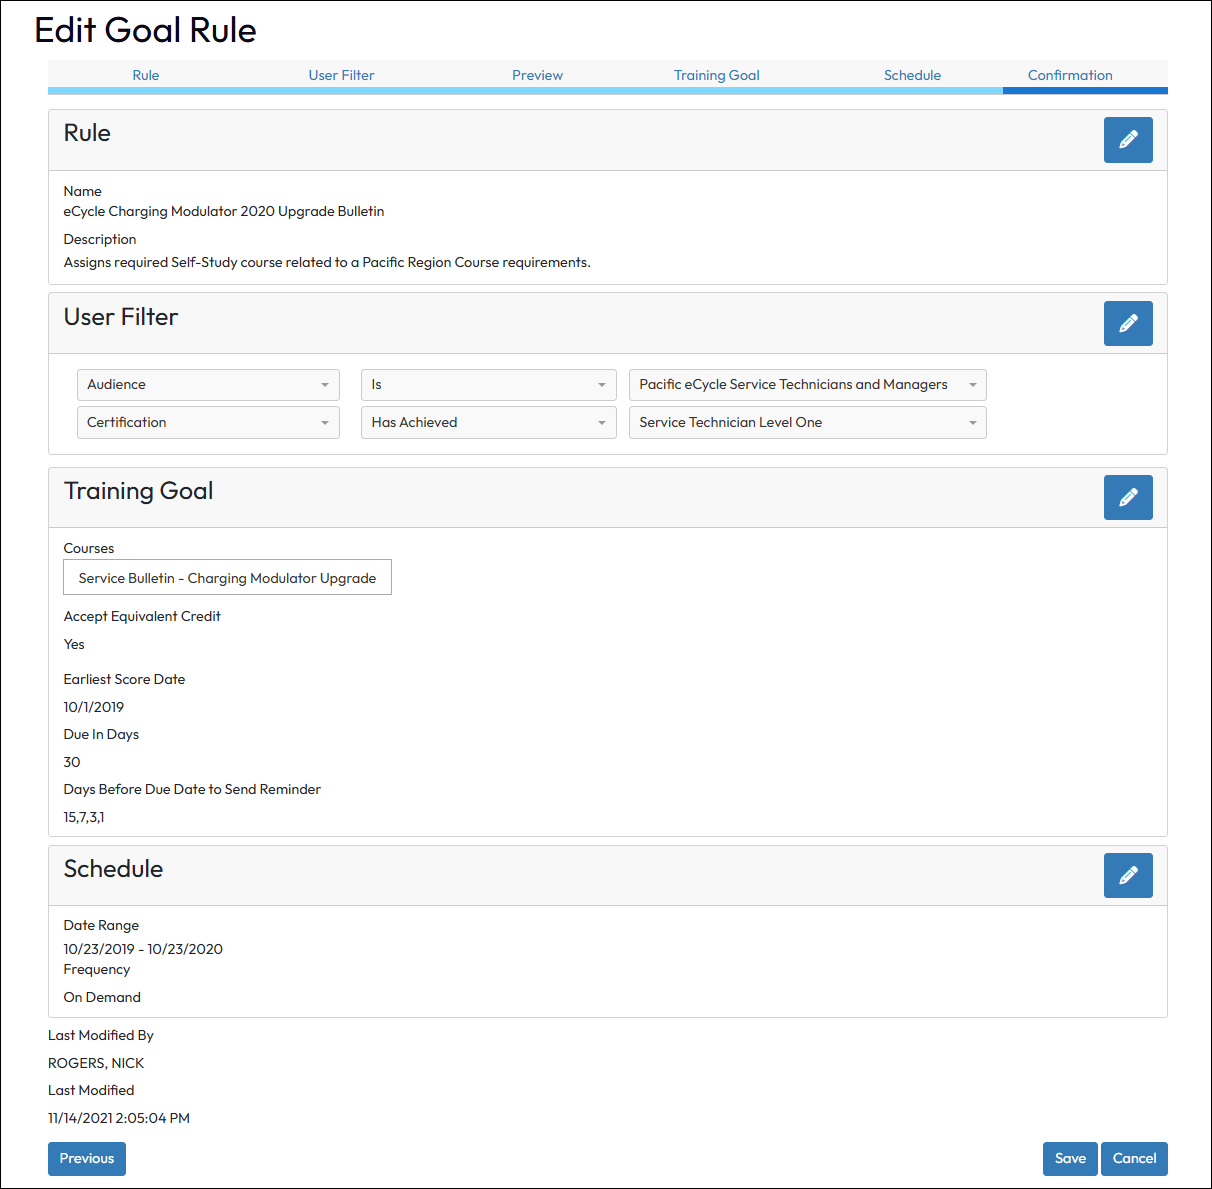1212x1189 pixels.
Task: Switch to the User Filter step
Action: 341,75
